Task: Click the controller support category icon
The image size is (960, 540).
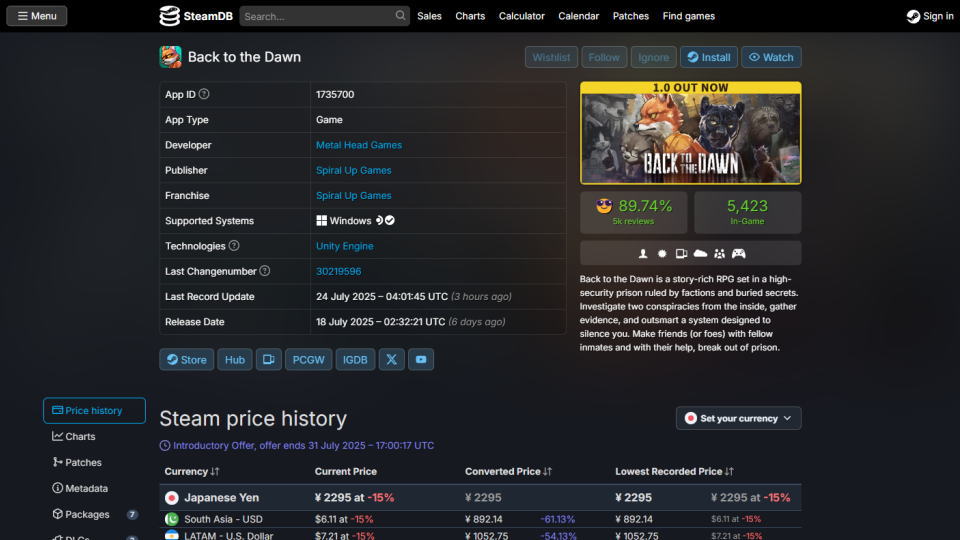Action: [739, 253]
